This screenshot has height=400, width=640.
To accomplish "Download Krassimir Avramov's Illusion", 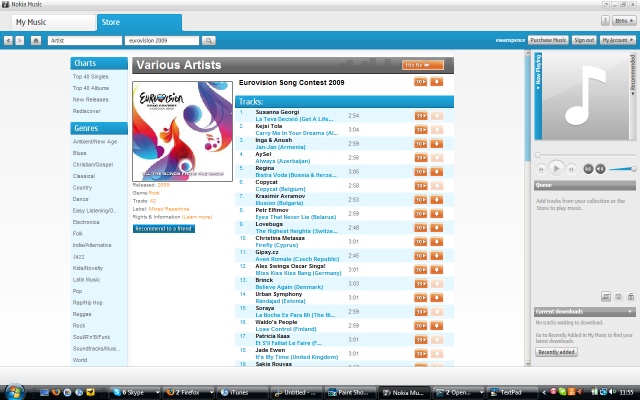I will [436, 200].
